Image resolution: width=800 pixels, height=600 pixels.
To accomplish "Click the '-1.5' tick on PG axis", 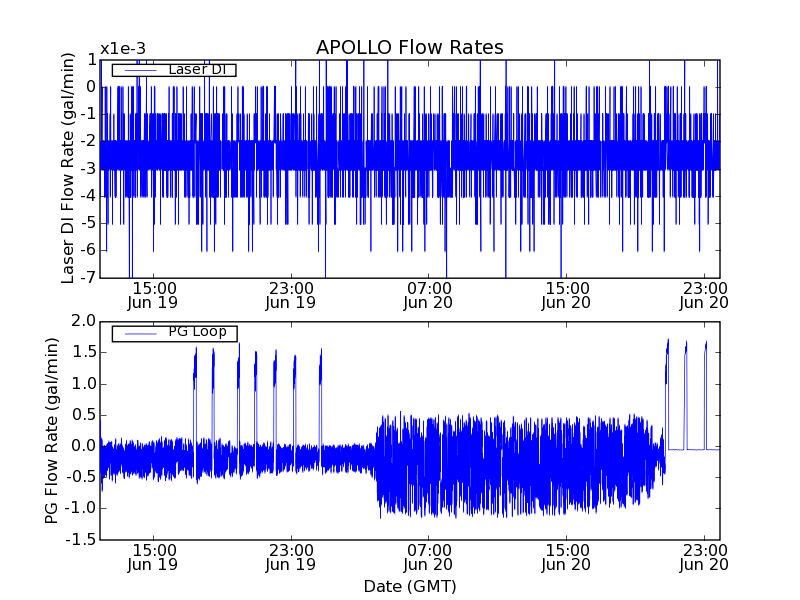I will 81,539.
